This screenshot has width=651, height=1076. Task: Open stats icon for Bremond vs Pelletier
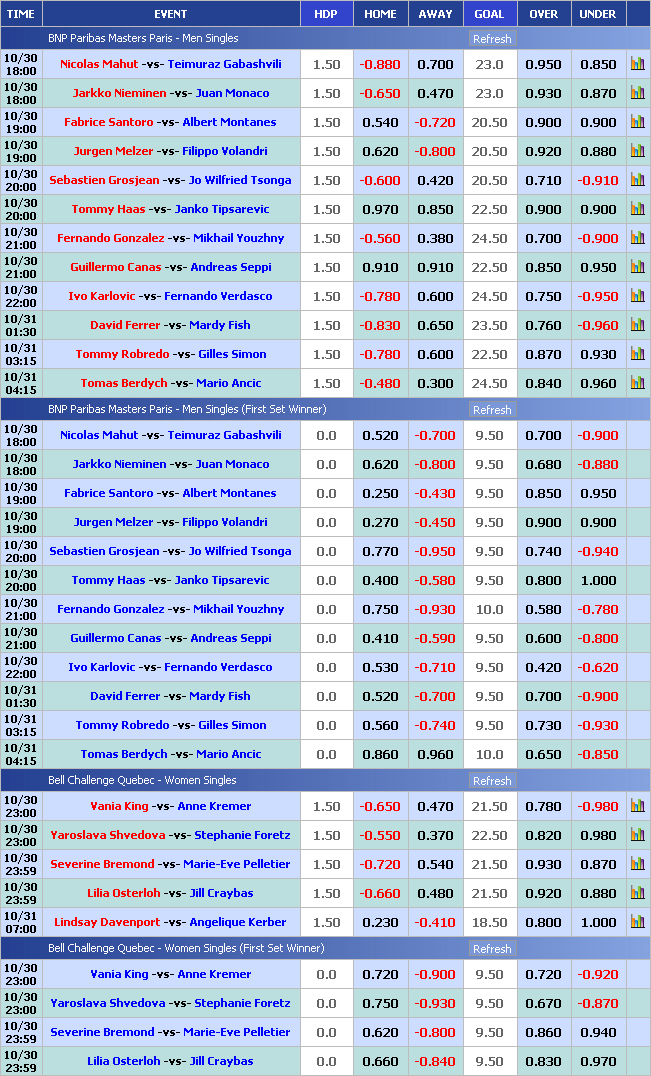[637, 864]
